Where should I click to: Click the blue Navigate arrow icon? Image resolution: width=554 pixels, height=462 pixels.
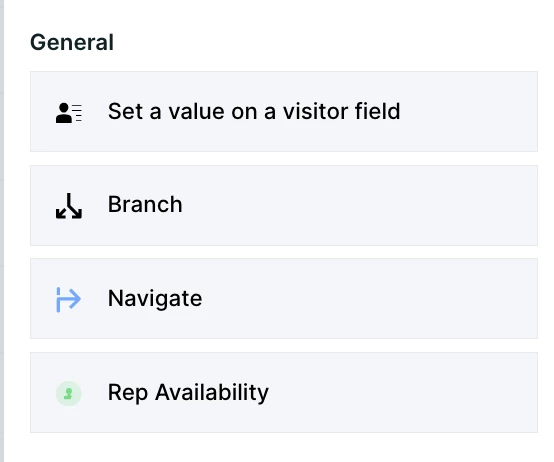[x=69, y=300]
